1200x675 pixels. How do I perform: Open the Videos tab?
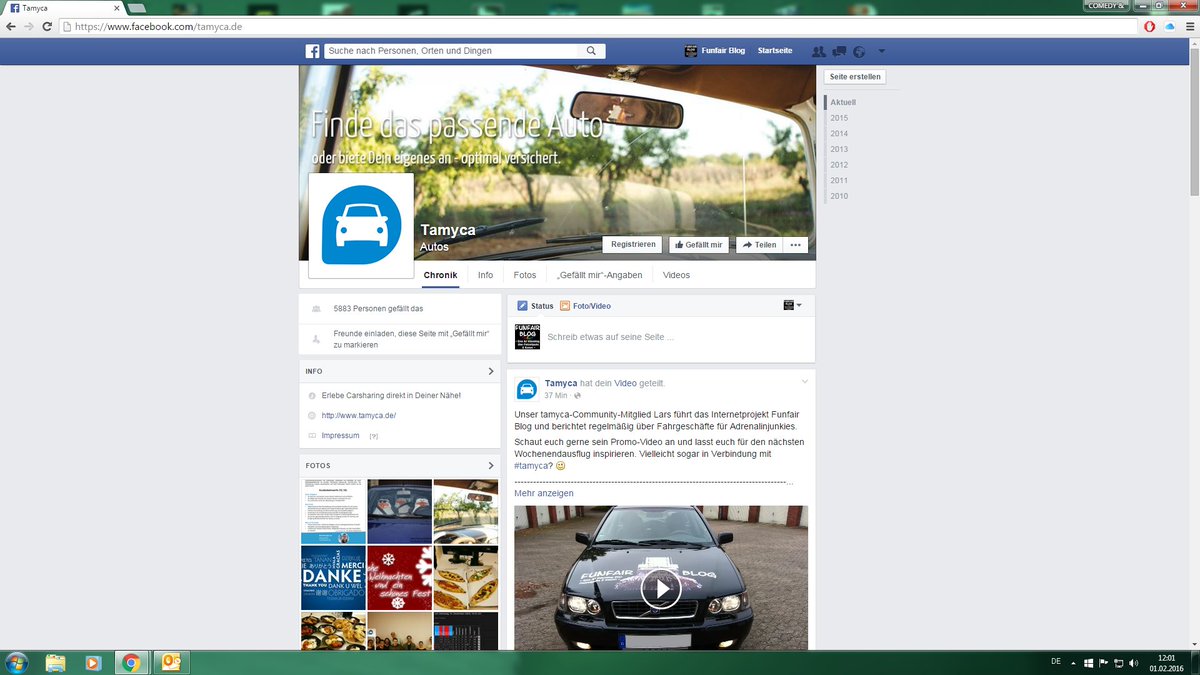(x=676, y=275)
